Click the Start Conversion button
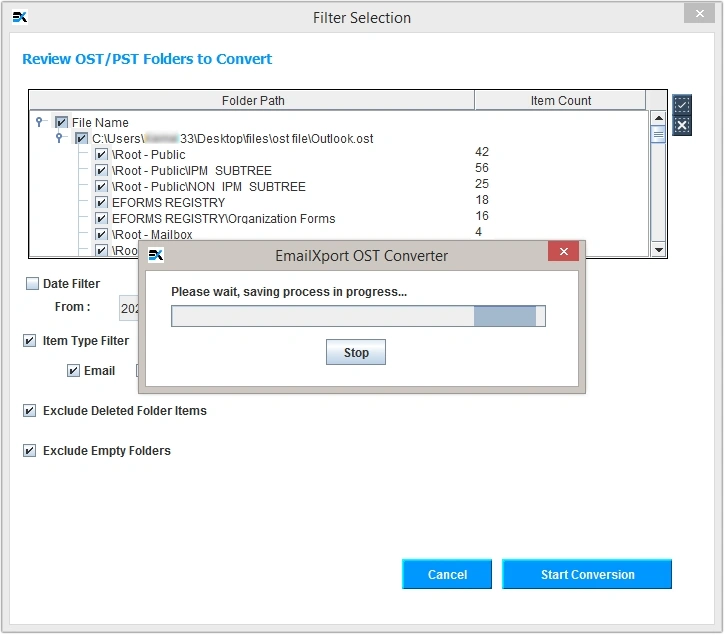 click(587, 574)
